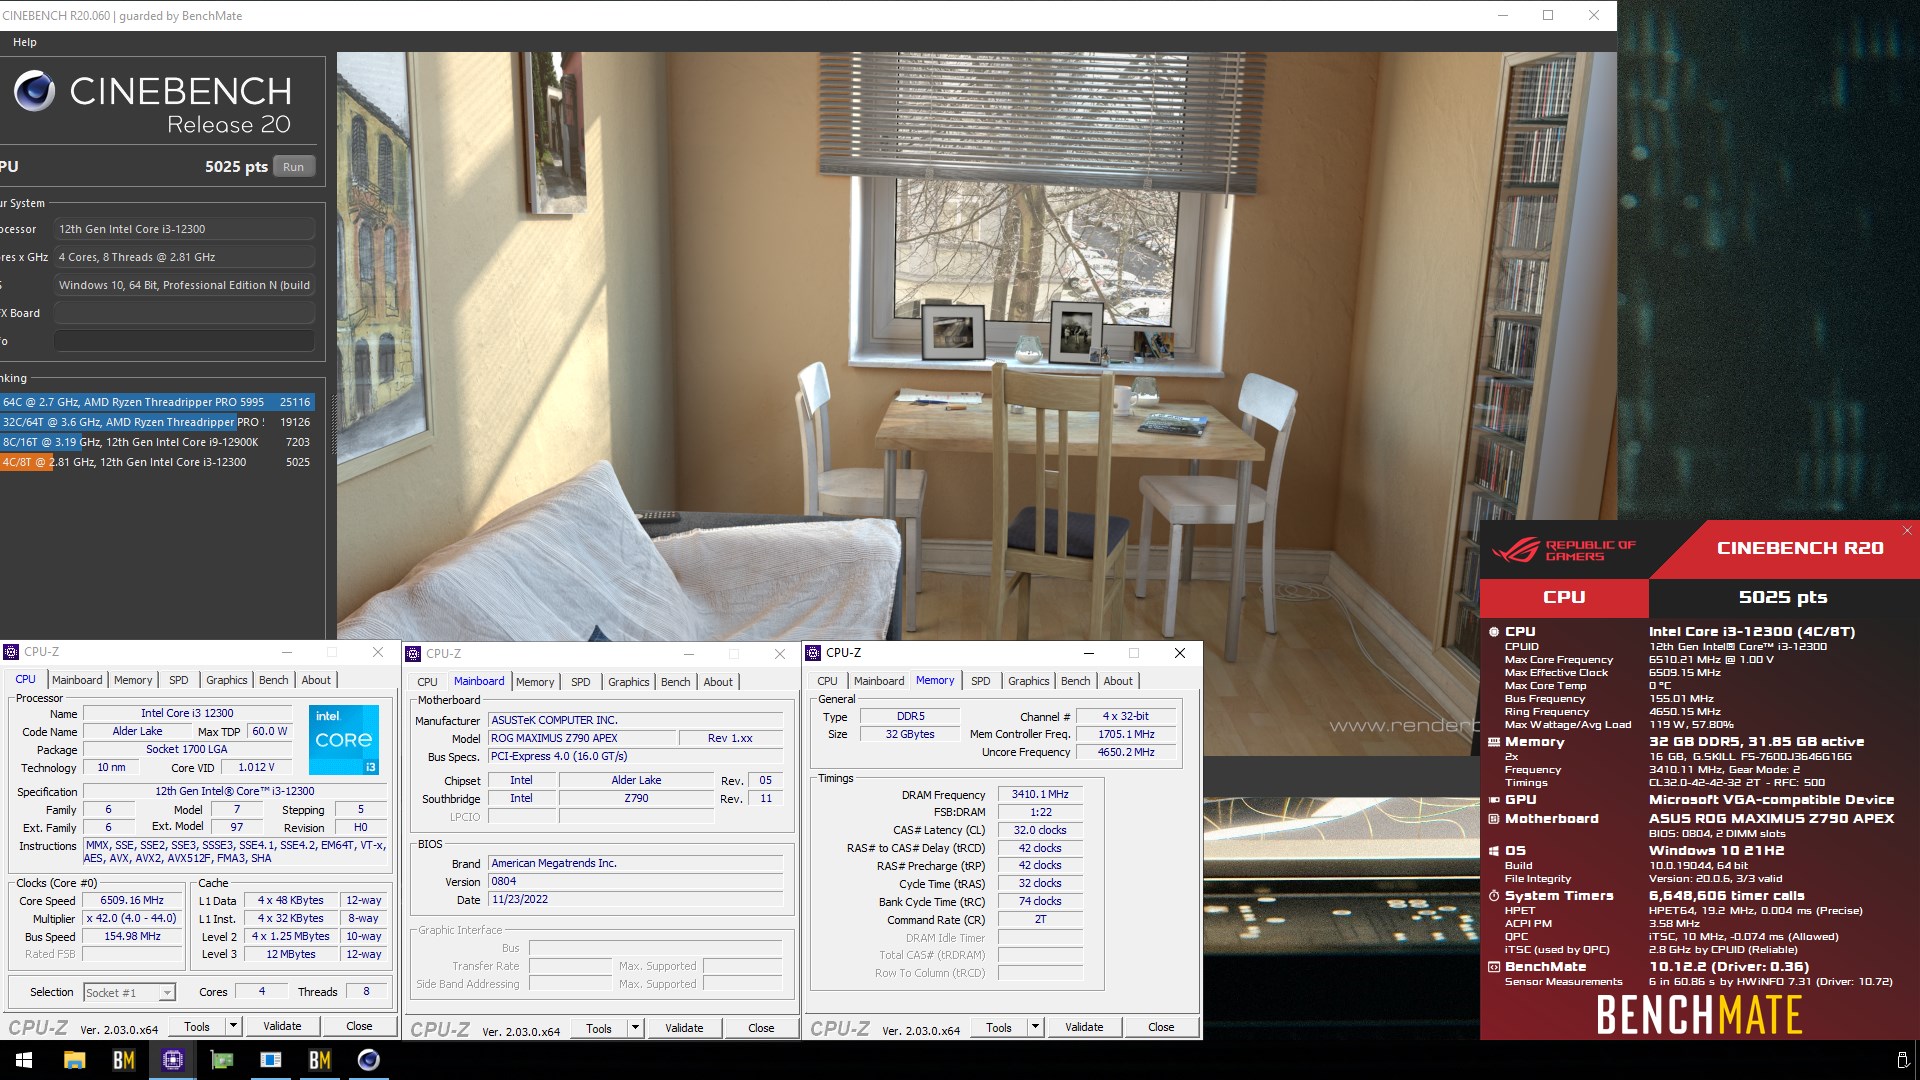Viewport: 1920px width, 1080px height.
Task: Select Core i9-12900K ranking row
Action: (x=157, y=442)
